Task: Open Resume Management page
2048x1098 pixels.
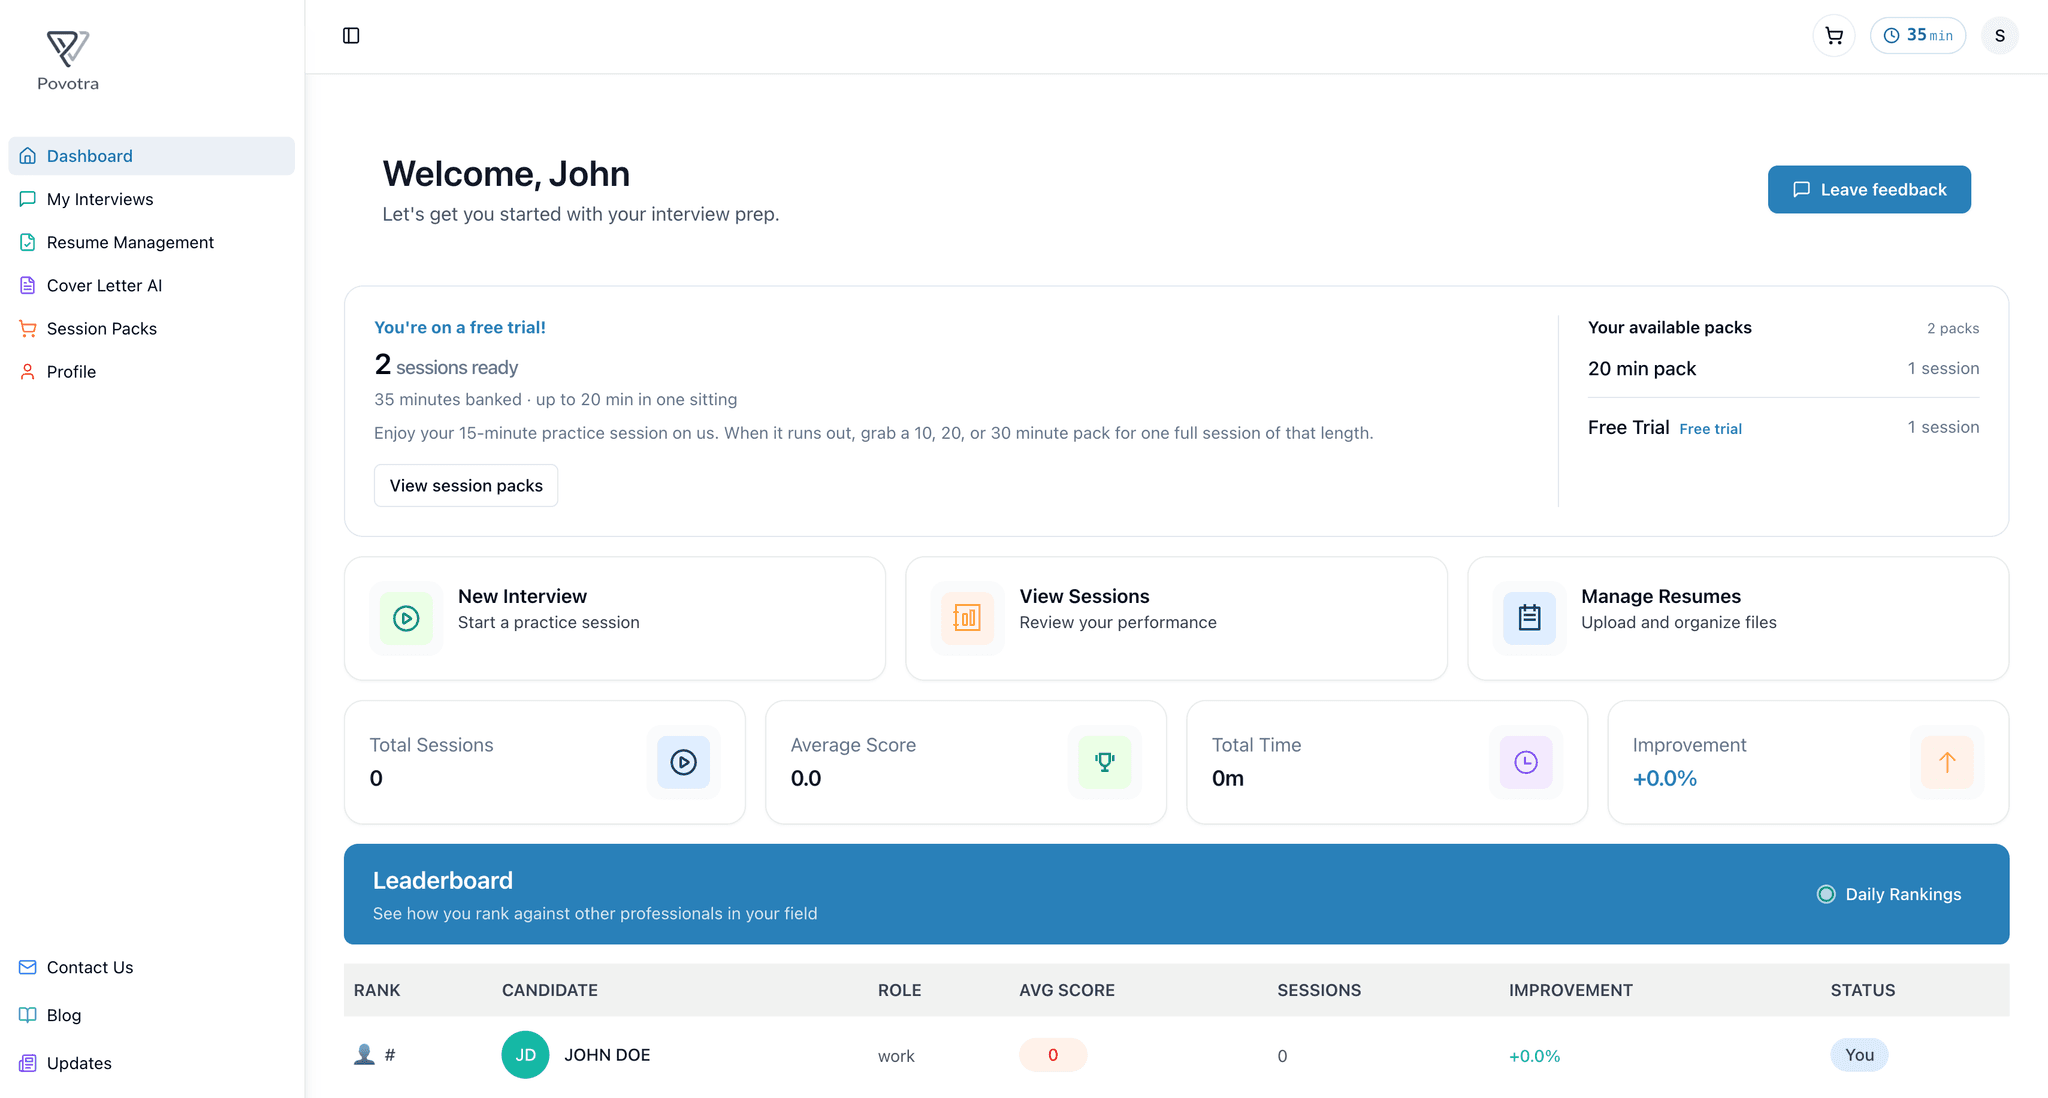Action: pos(152,242)
